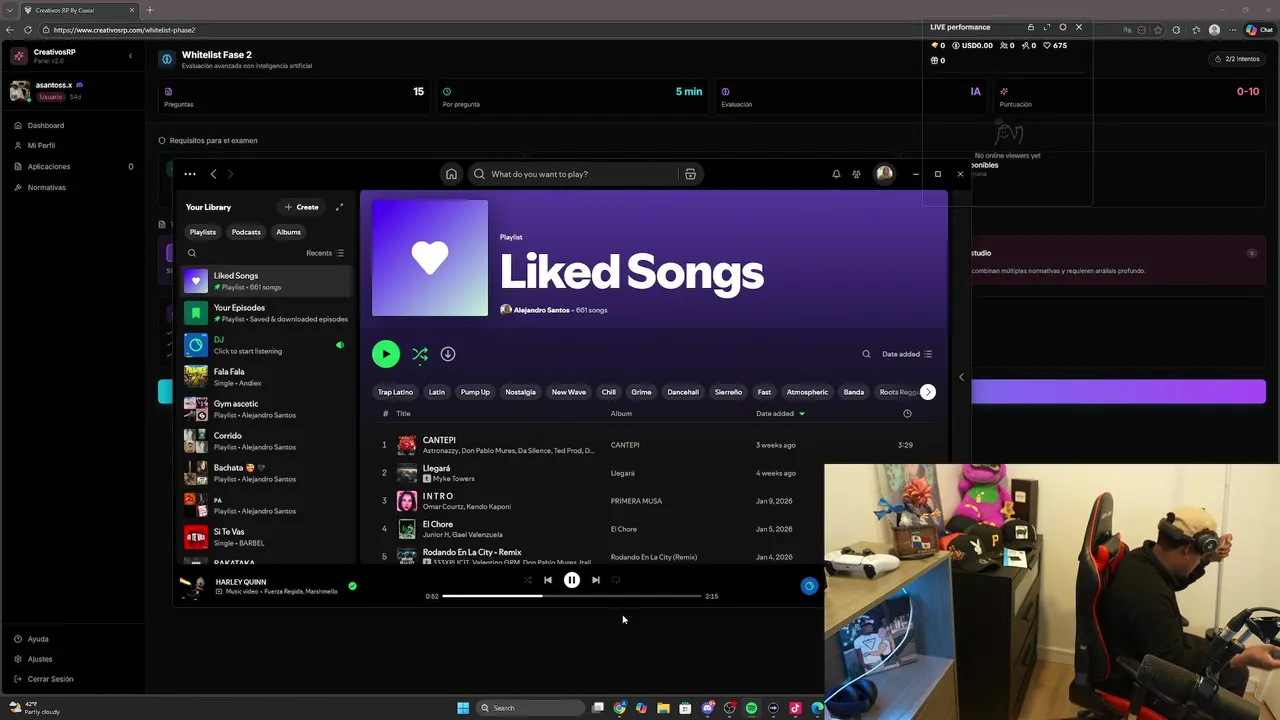Select the Trap Latino genre chip

395,392
